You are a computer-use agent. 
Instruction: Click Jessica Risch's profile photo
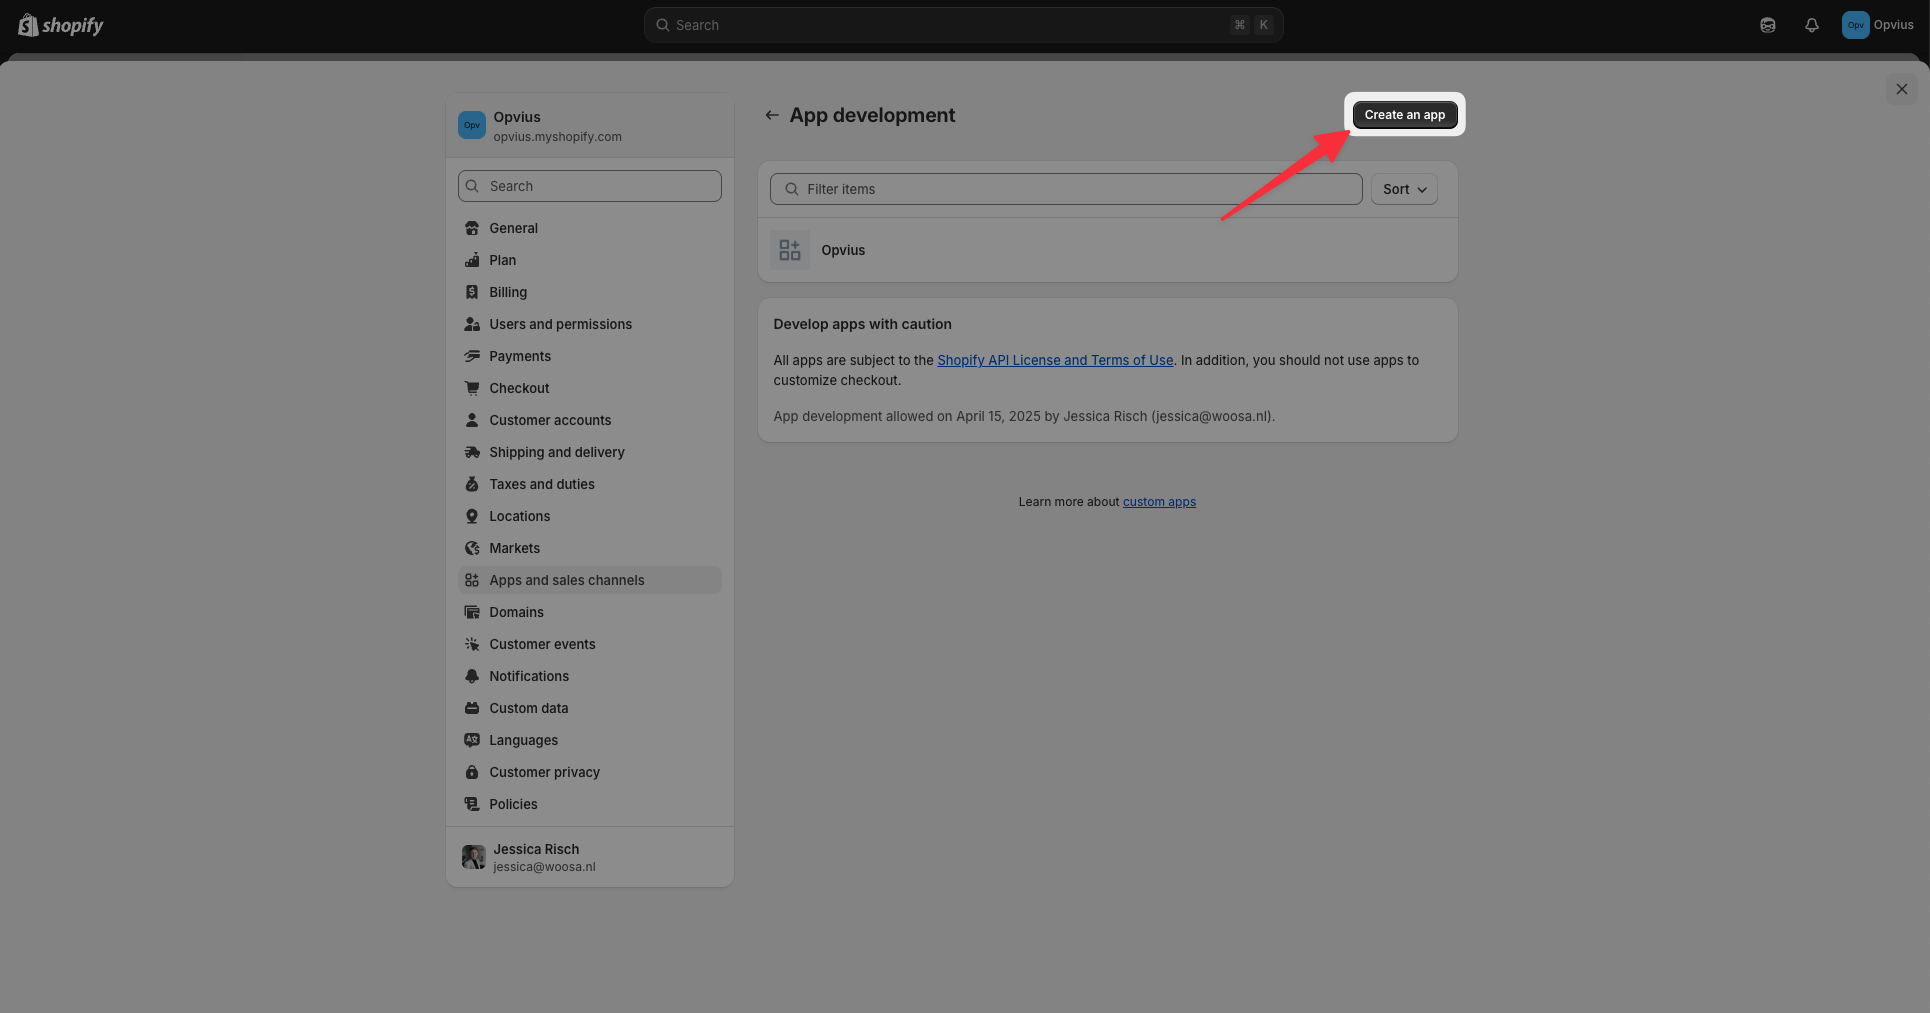tap(474, 857)
